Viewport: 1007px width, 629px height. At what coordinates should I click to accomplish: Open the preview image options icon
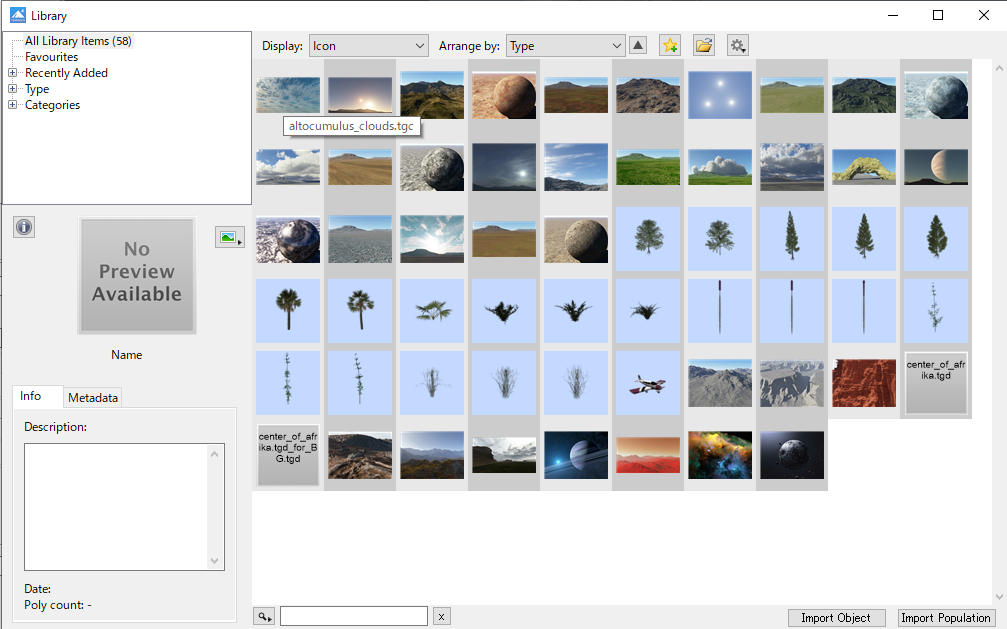(x=229, y=238)
